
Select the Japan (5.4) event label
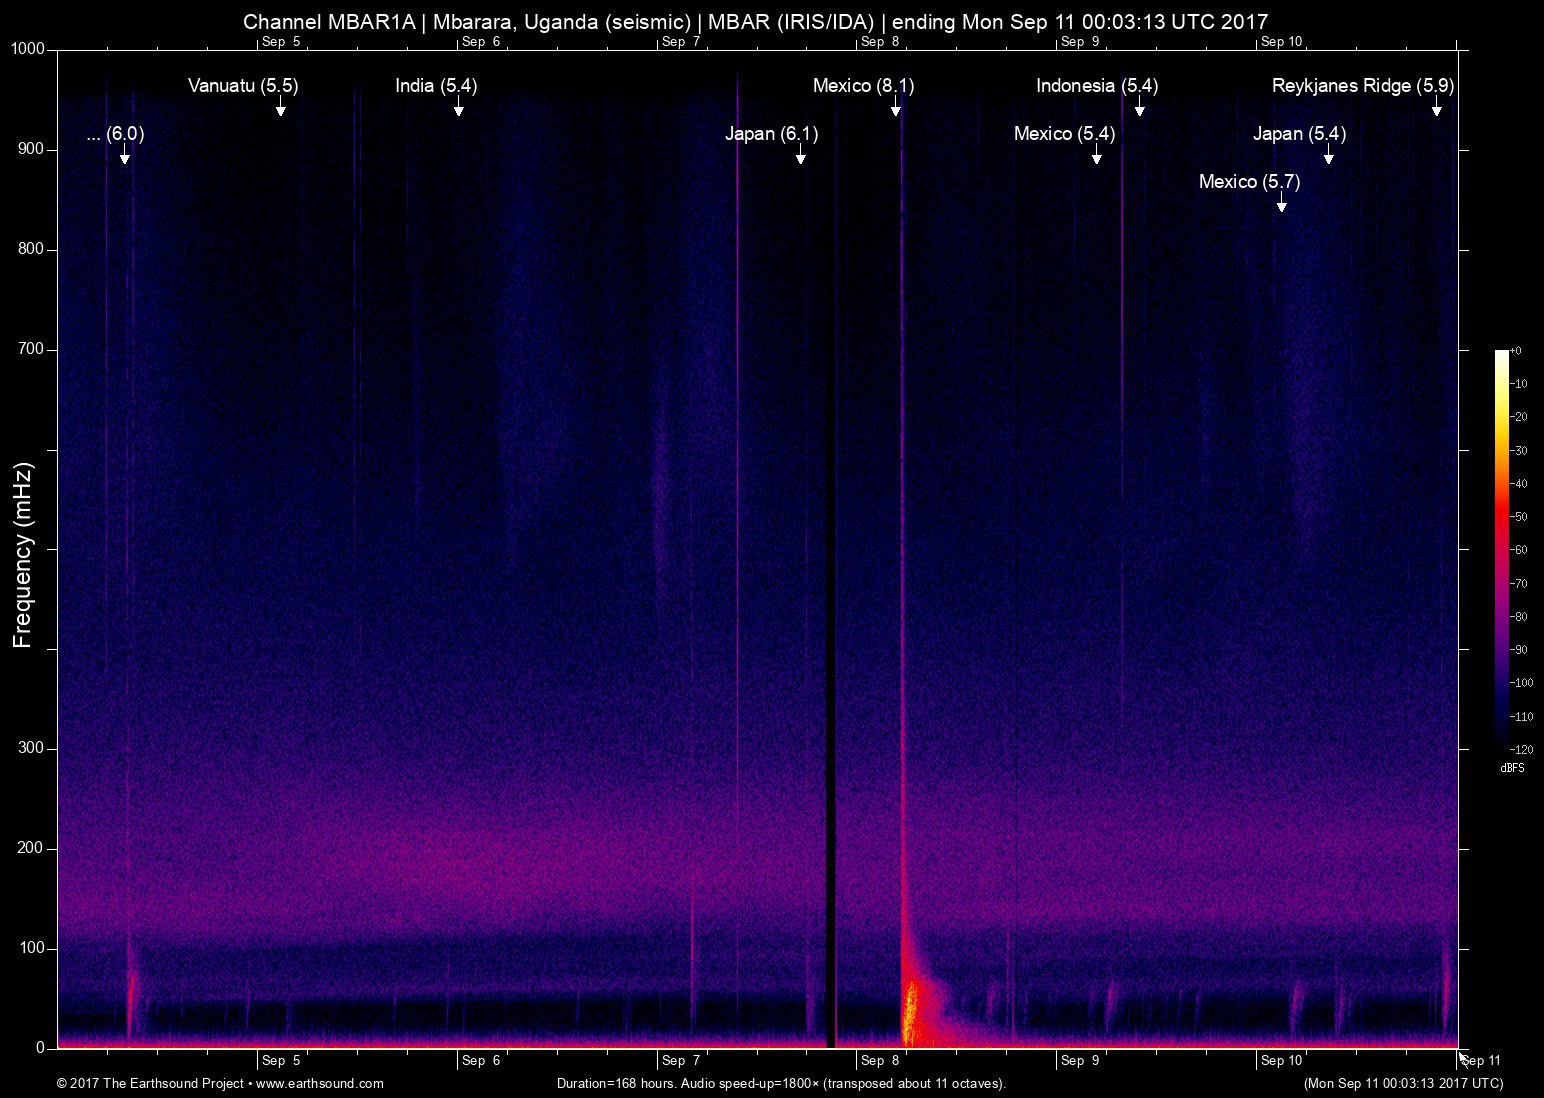pyautogui.click(x=1299, y=134)
